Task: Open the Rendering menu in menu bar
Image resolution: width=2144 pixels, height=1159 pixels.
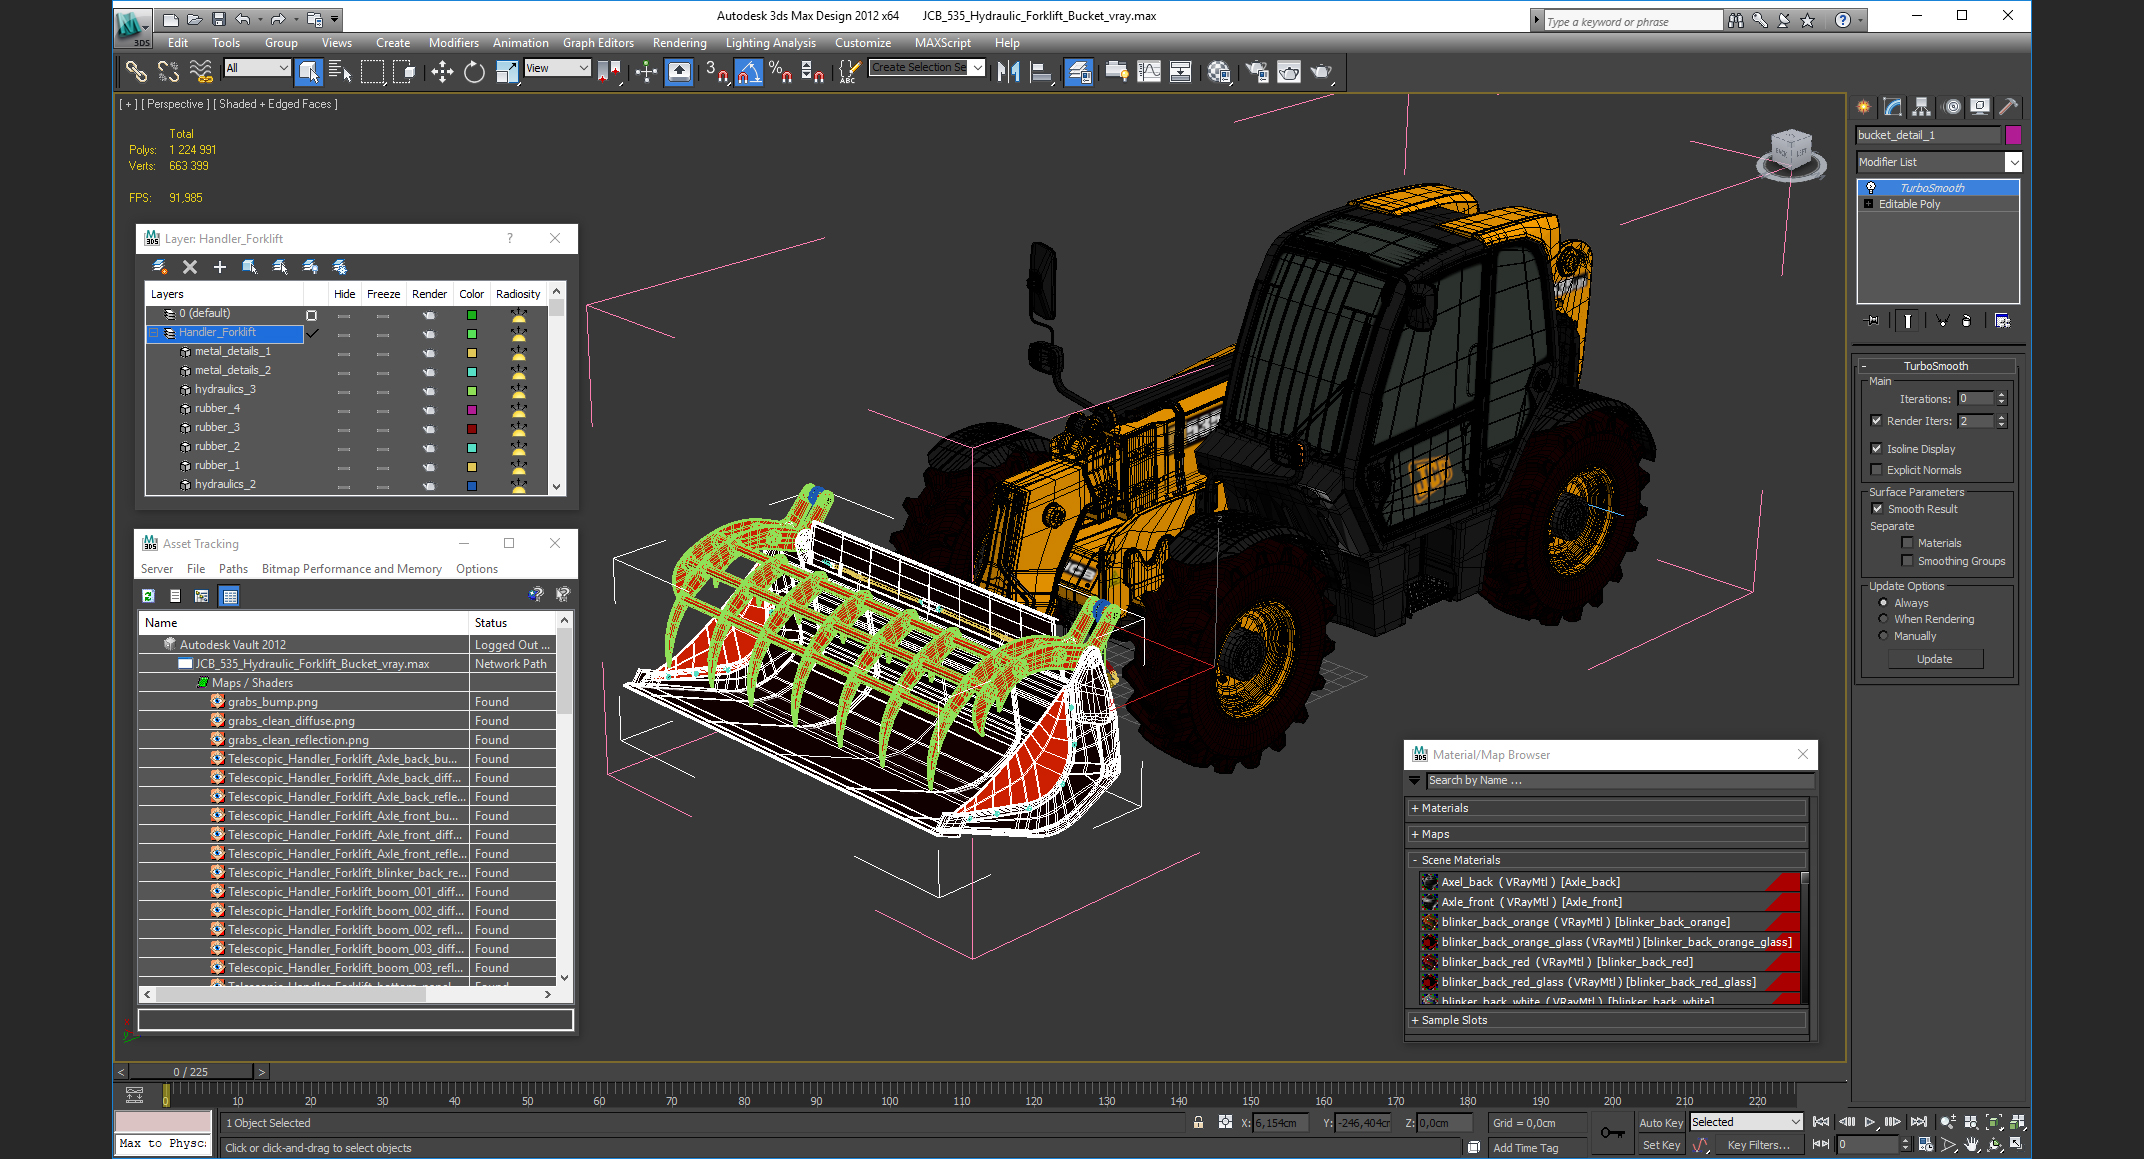Action: point(678,43)
